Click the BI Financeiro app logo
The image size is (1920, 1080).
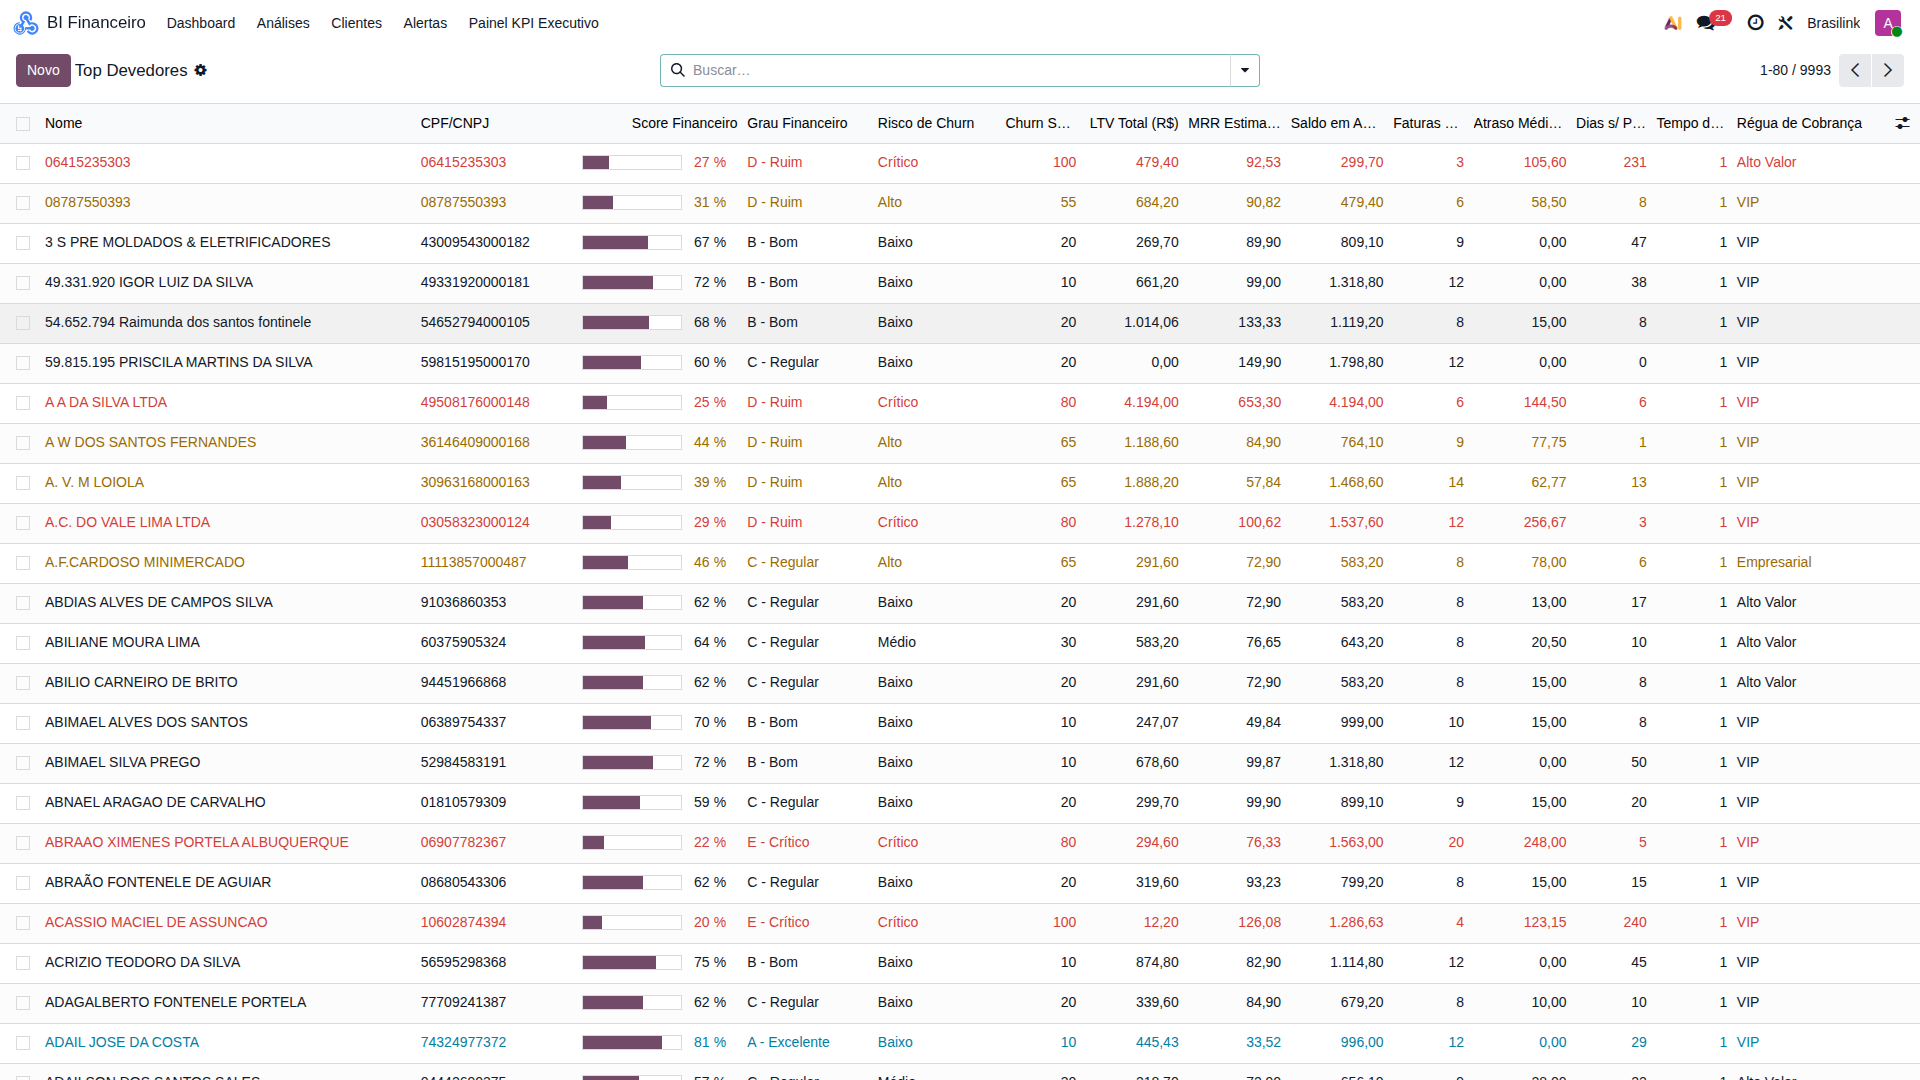(25, 23)
